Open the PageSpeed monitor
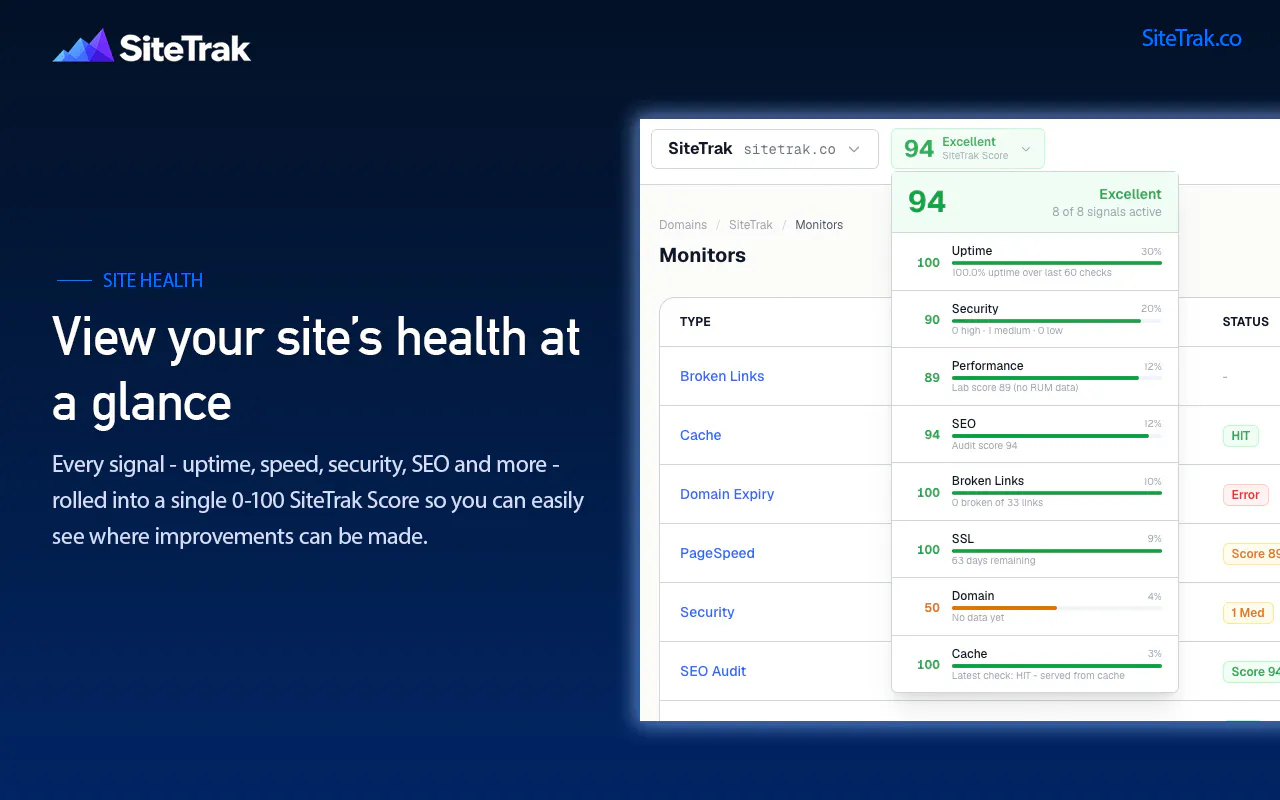Screen dimensions: 1280x800 pyautogui.click(x=717, y=553)
